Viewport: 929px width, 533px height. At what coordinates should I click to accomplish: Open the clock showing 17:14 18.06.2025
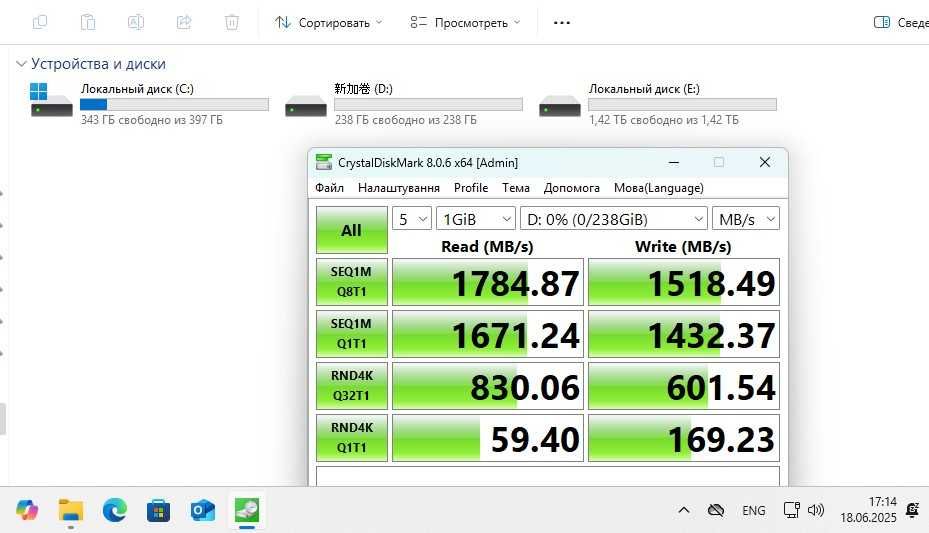tap(869, 510)
